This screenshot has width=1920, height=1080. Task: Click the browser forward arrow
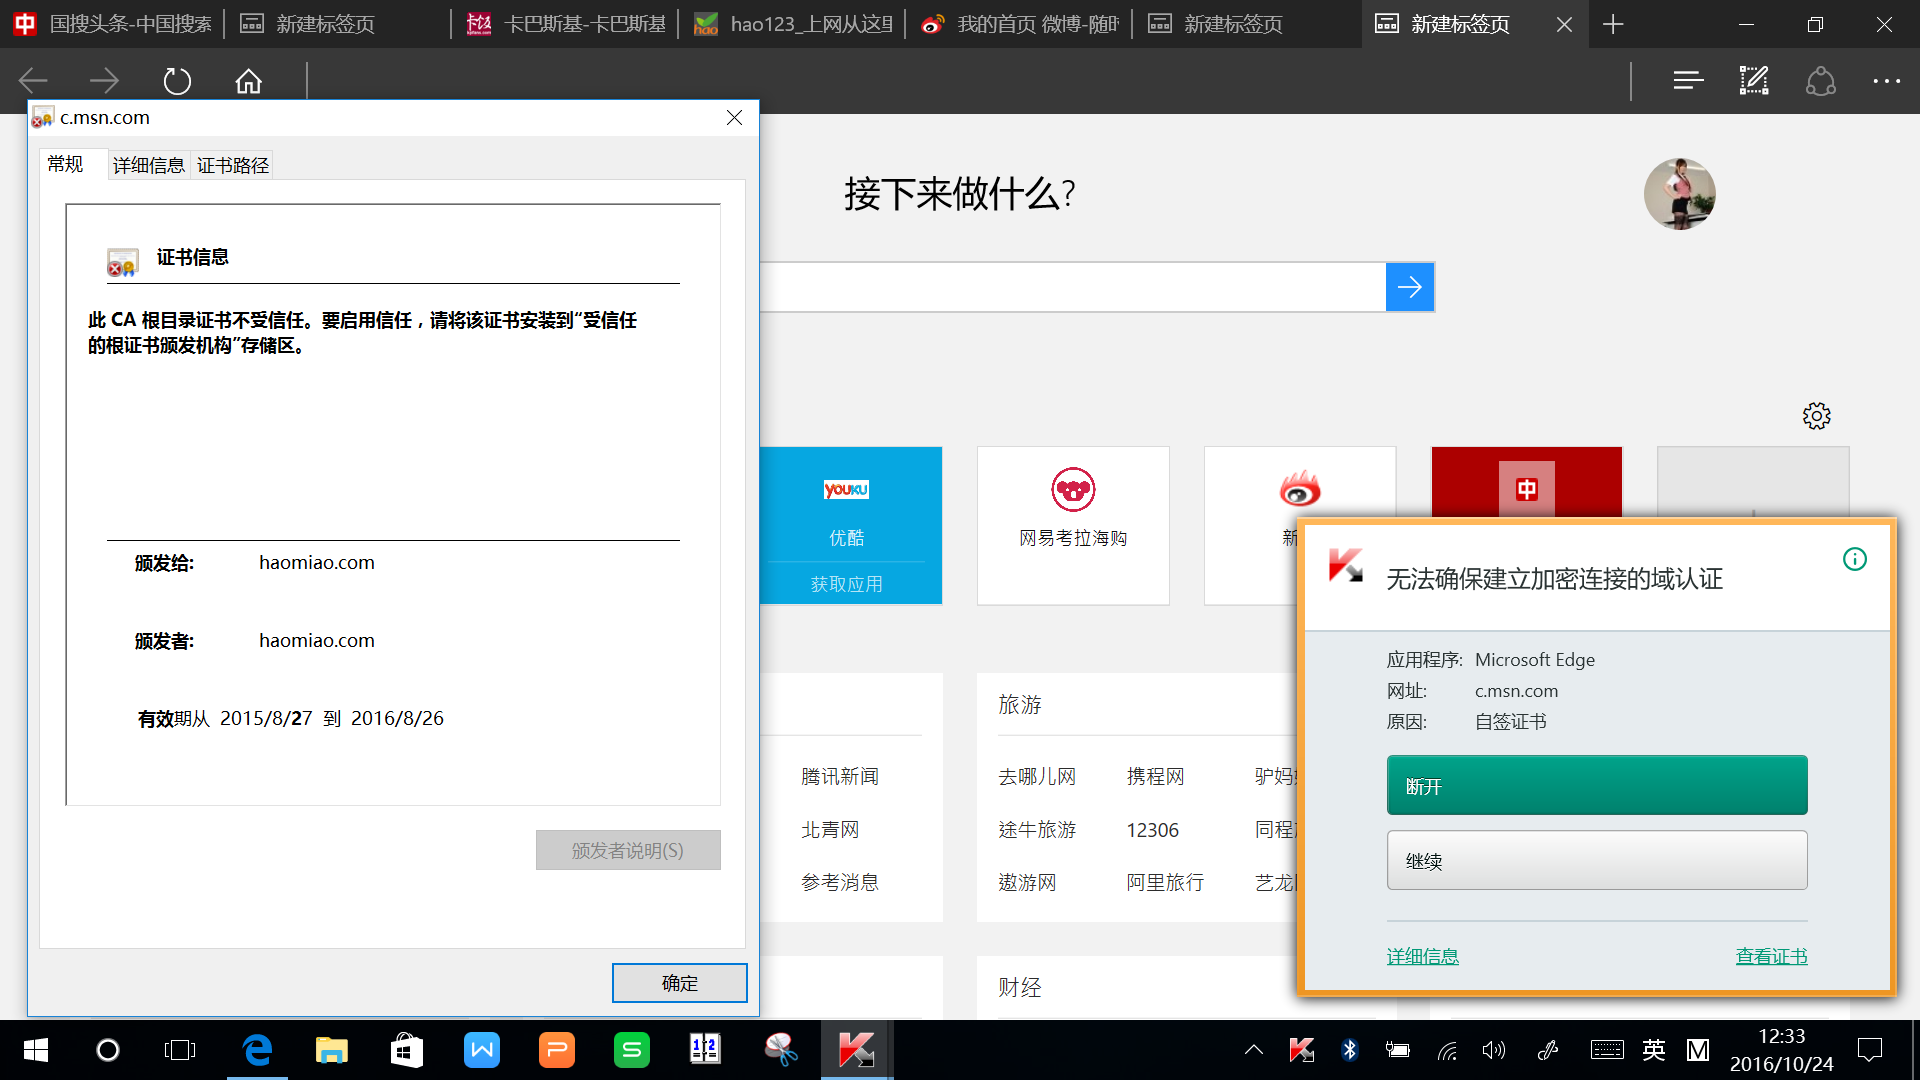click(104, 81)
